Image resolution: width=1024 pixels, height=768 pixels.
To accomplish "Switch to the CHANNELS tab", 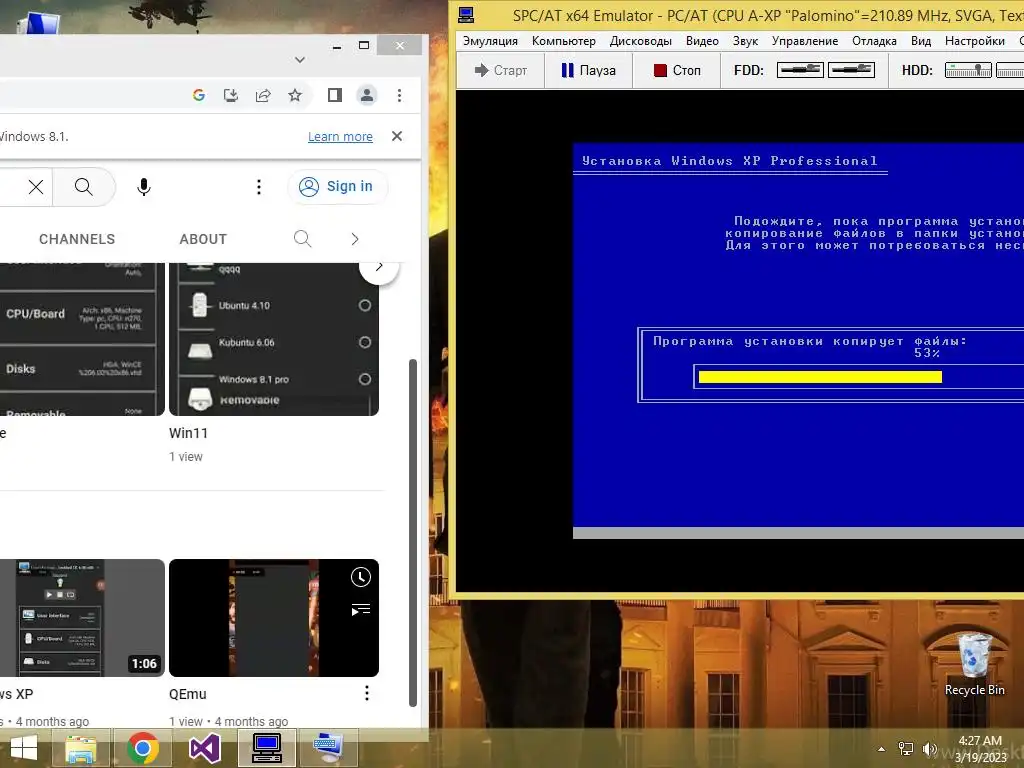I will 76,239.
